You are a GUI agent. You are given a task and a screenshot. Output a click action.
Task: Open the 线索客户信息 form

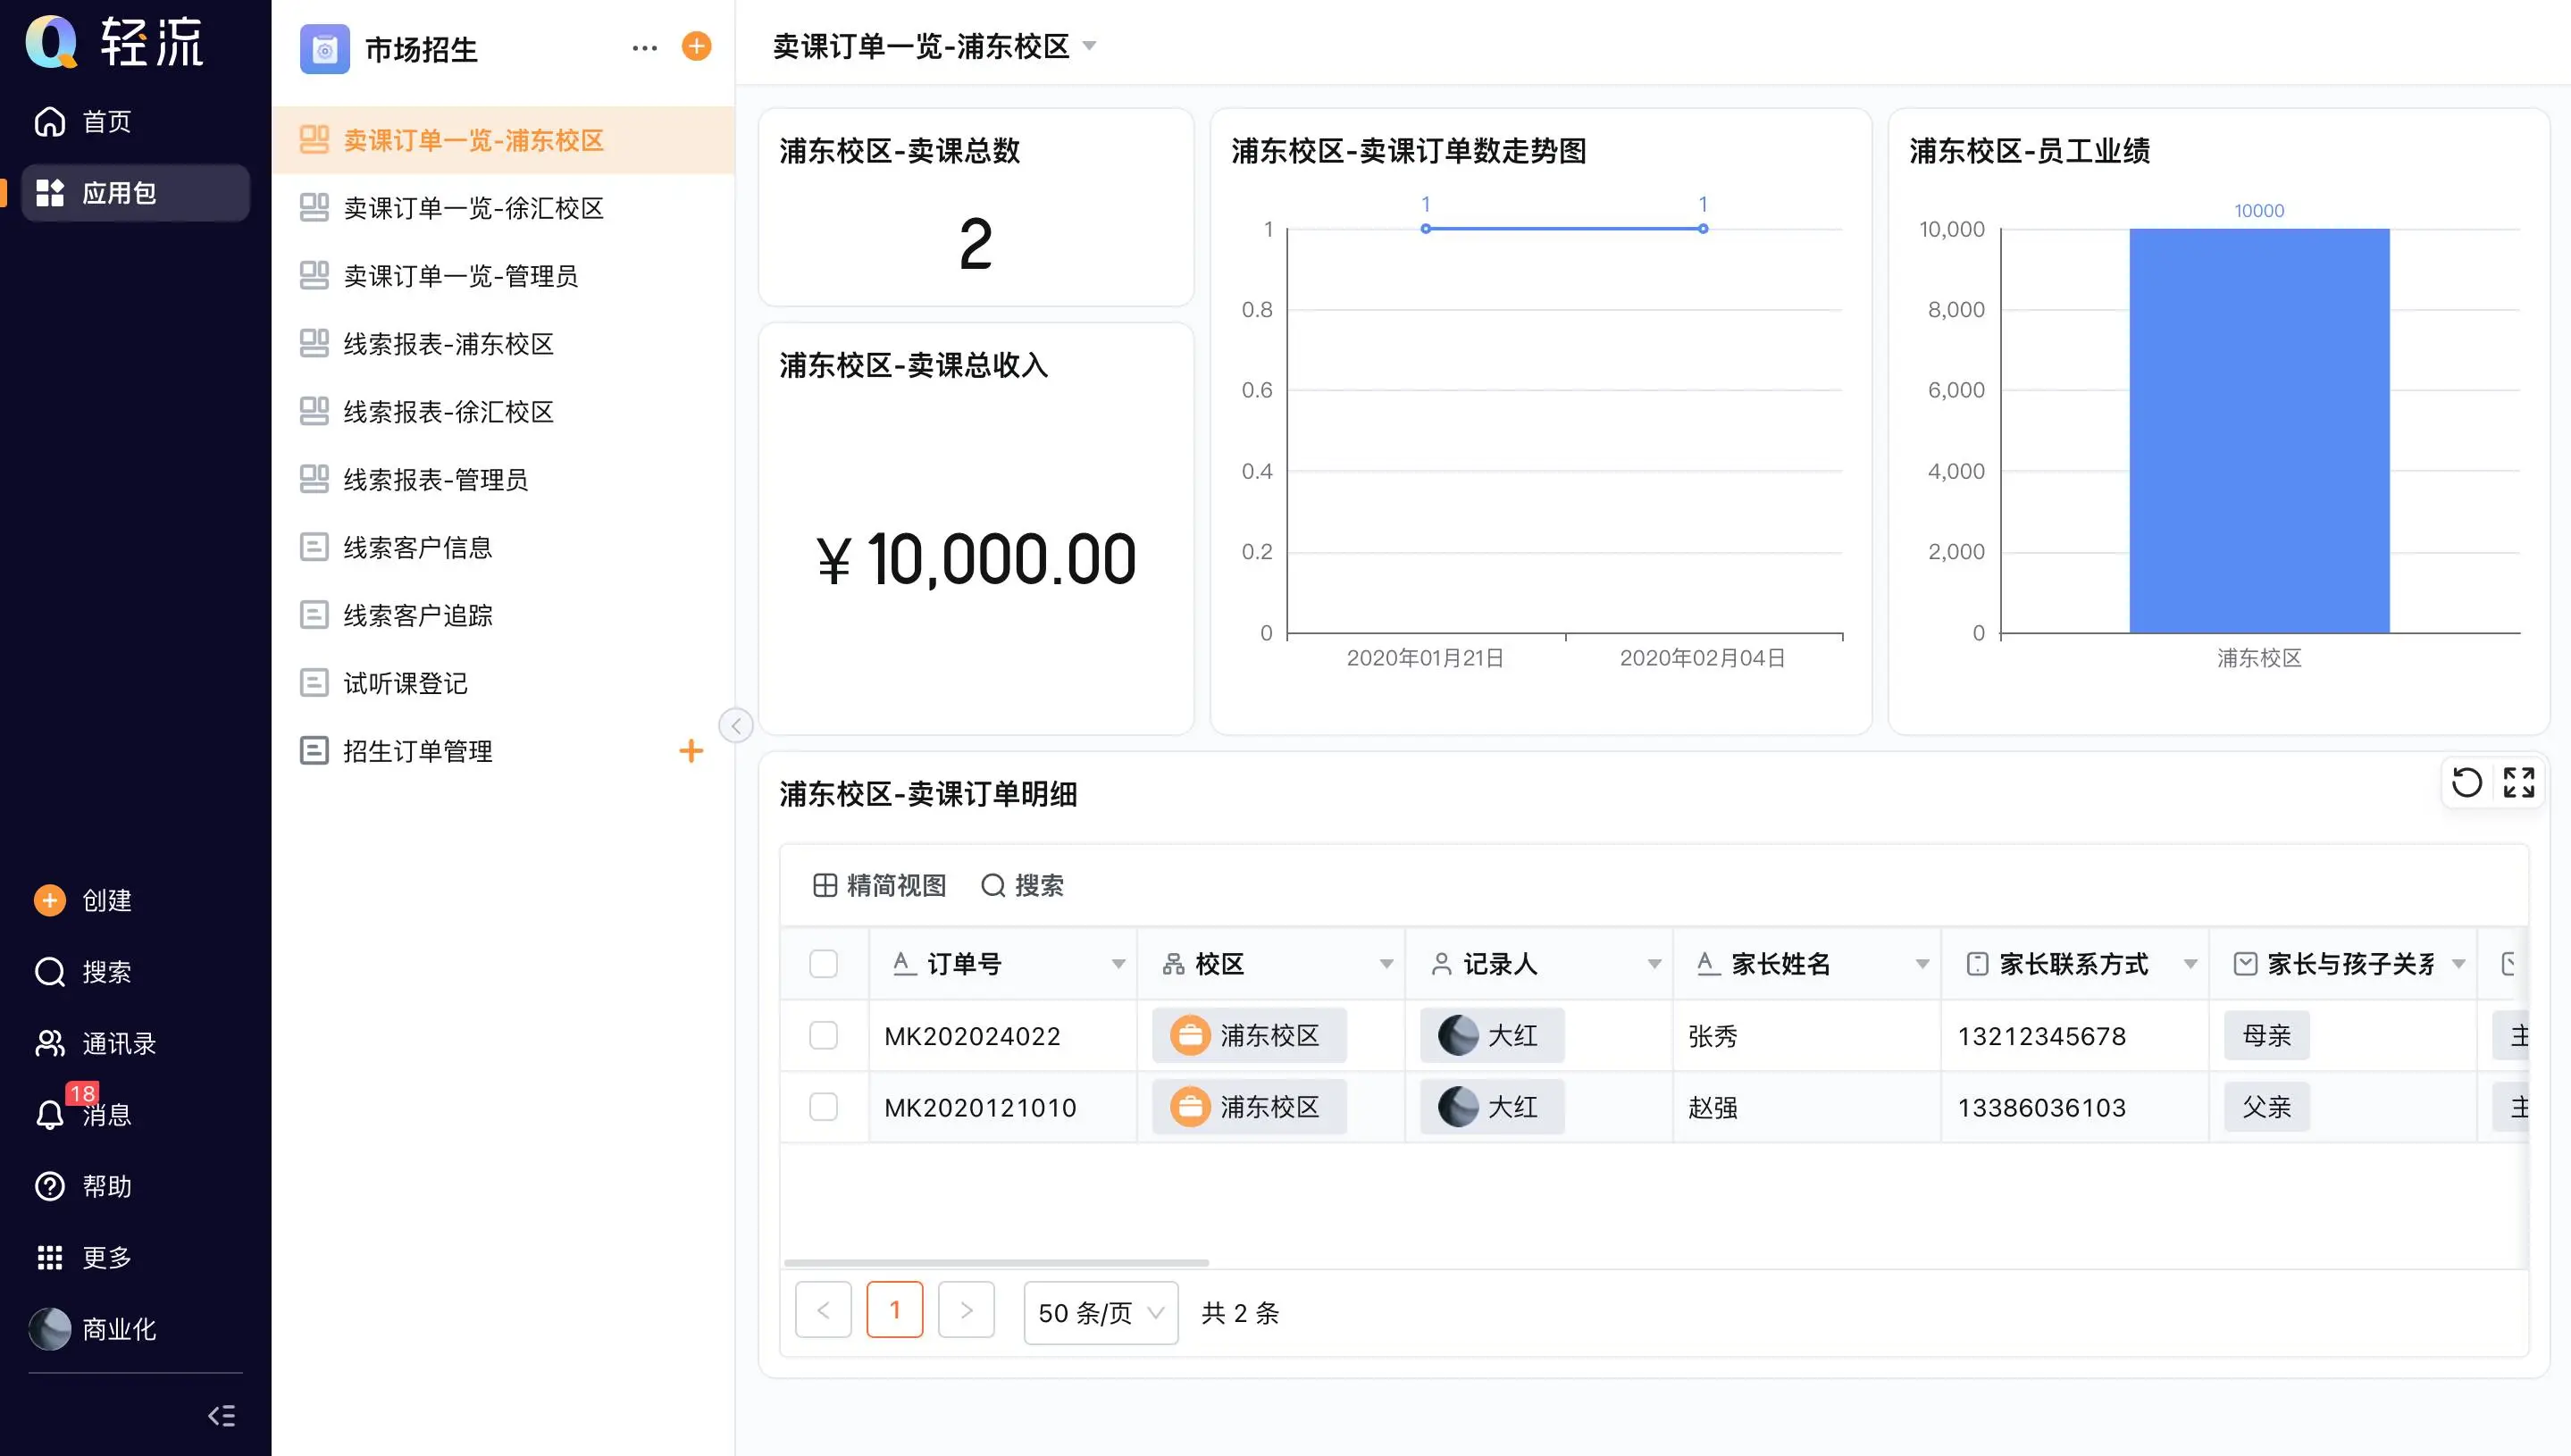[x=503, y=547]
